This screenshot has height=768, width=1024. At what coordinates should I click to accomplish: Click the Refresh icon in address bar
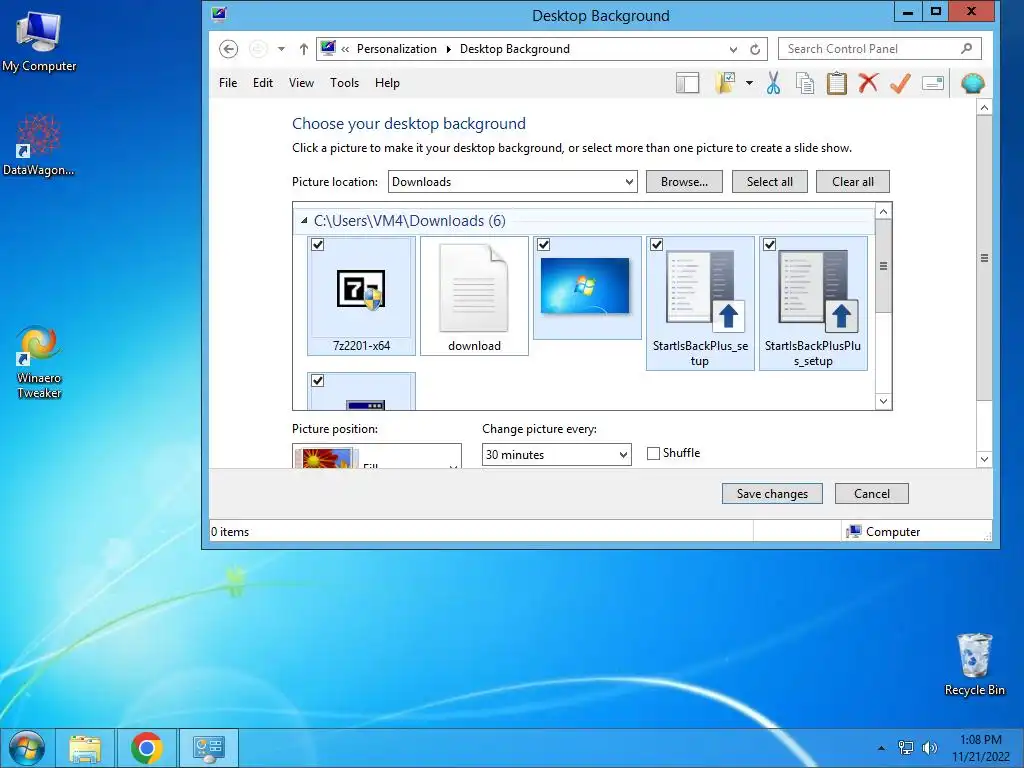755,49
